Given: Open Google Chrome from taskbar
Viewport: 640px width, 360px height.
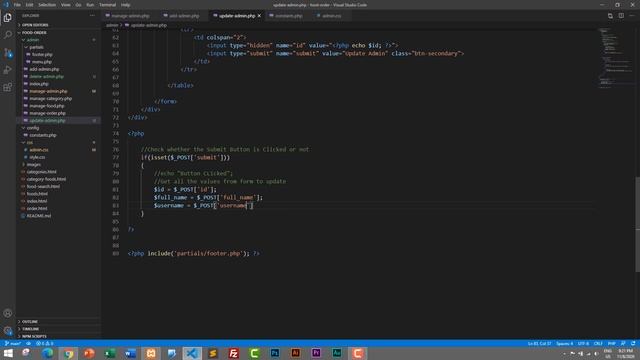Looking at the screenshot, I should 68,353.
